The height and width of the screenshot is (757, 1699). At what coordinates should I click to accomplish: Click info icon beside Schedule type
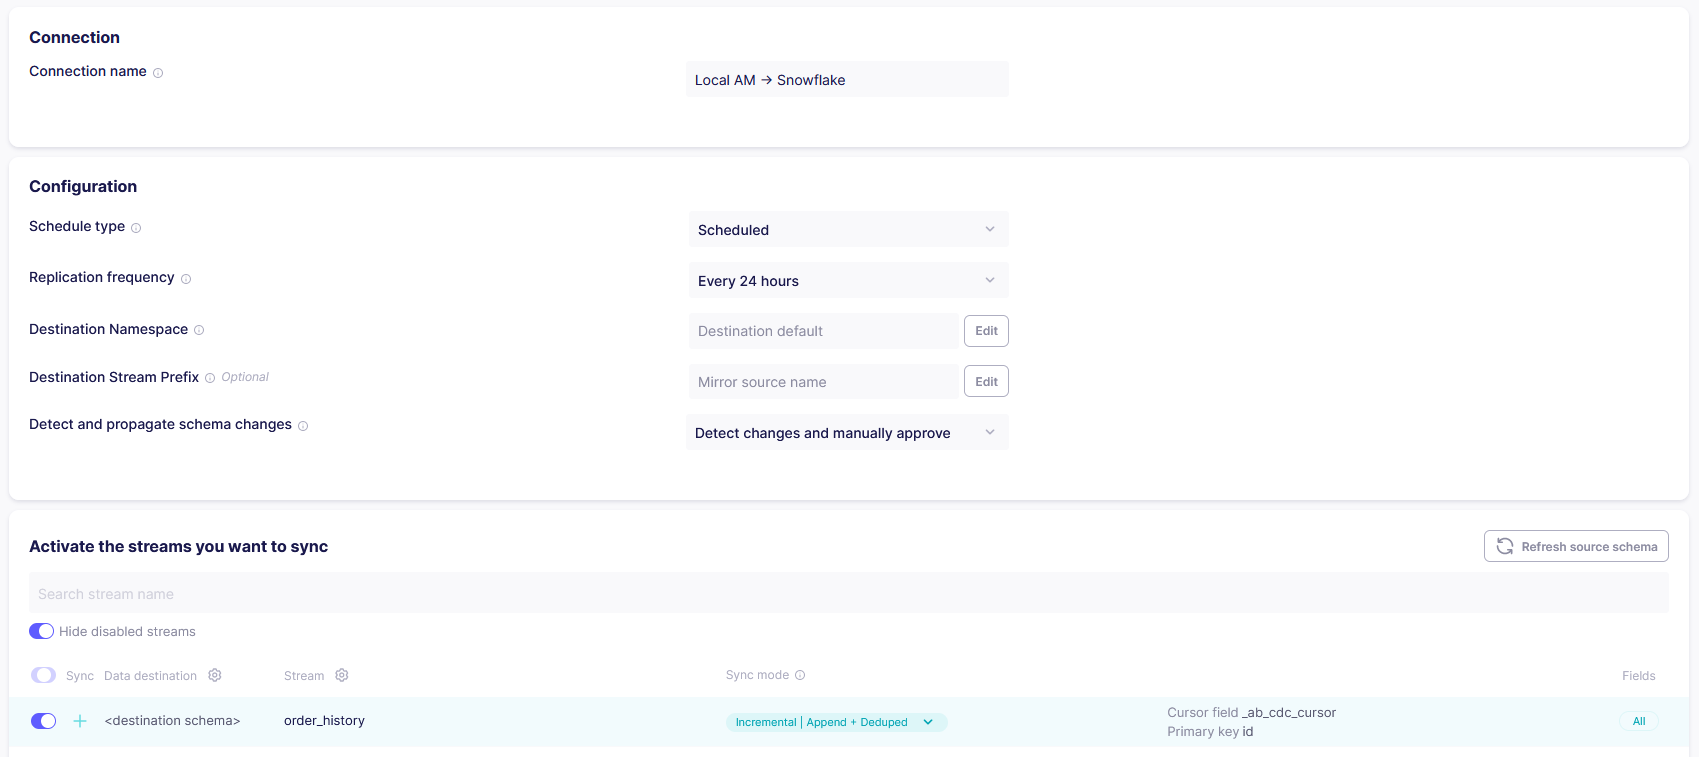pos(136,228)
